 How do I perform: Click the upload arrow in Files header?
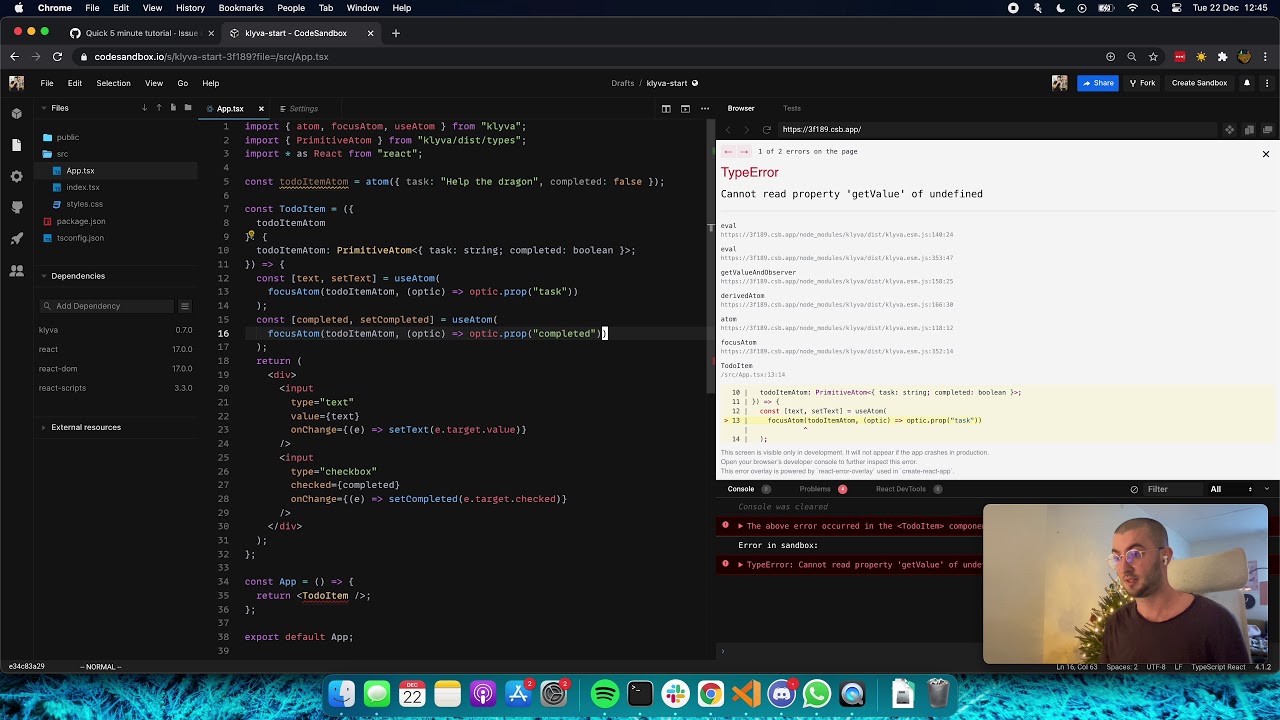(x=158, y=108)
